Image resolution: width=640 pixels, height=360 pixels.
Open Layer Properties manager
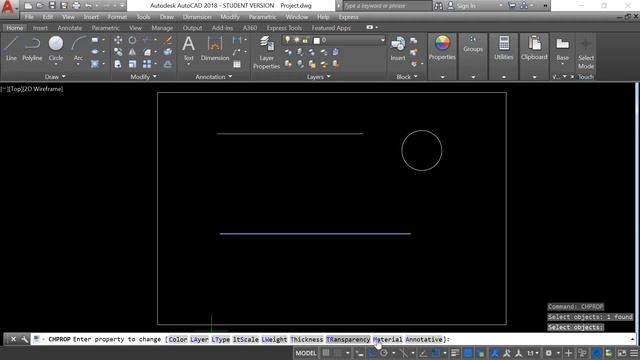(266, 52)
